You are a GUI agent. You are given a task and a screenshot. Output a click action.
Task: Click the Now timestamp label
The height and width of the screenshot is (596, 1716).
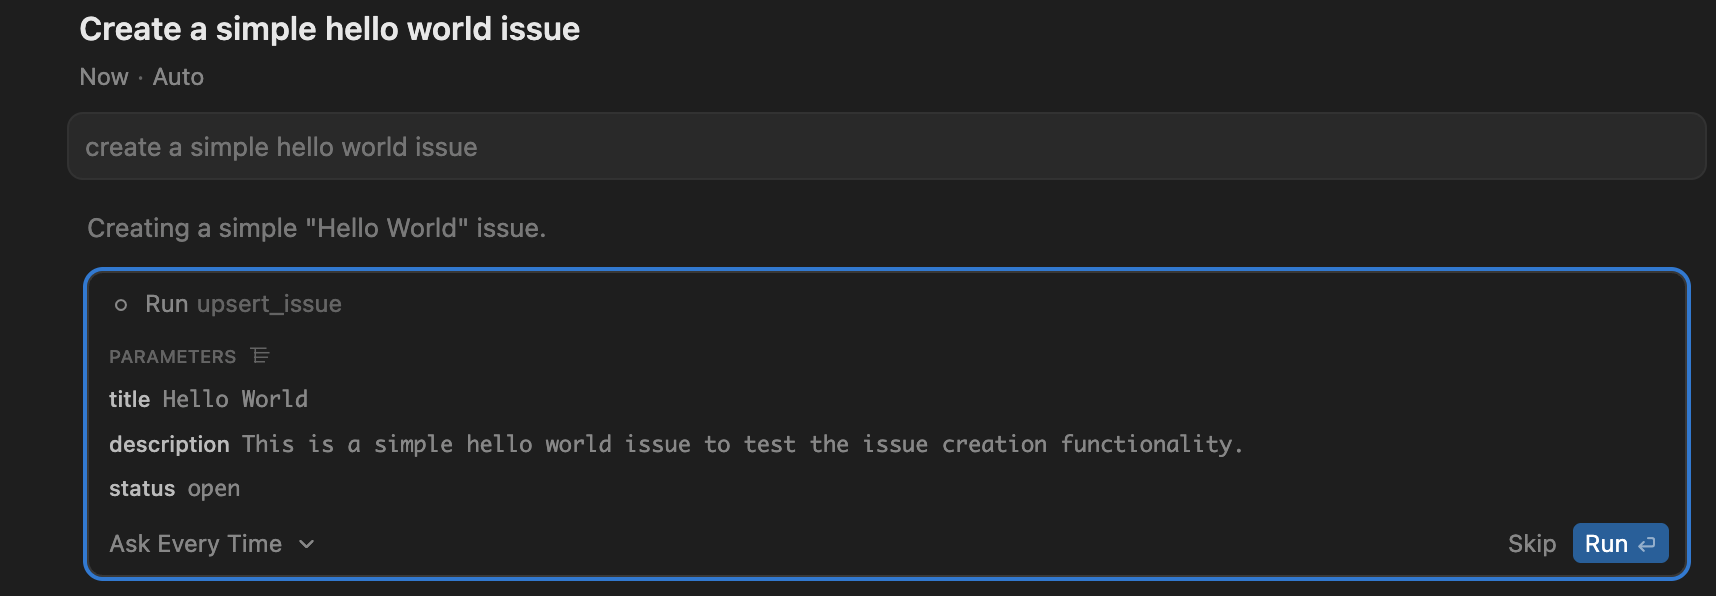[103, 76]
